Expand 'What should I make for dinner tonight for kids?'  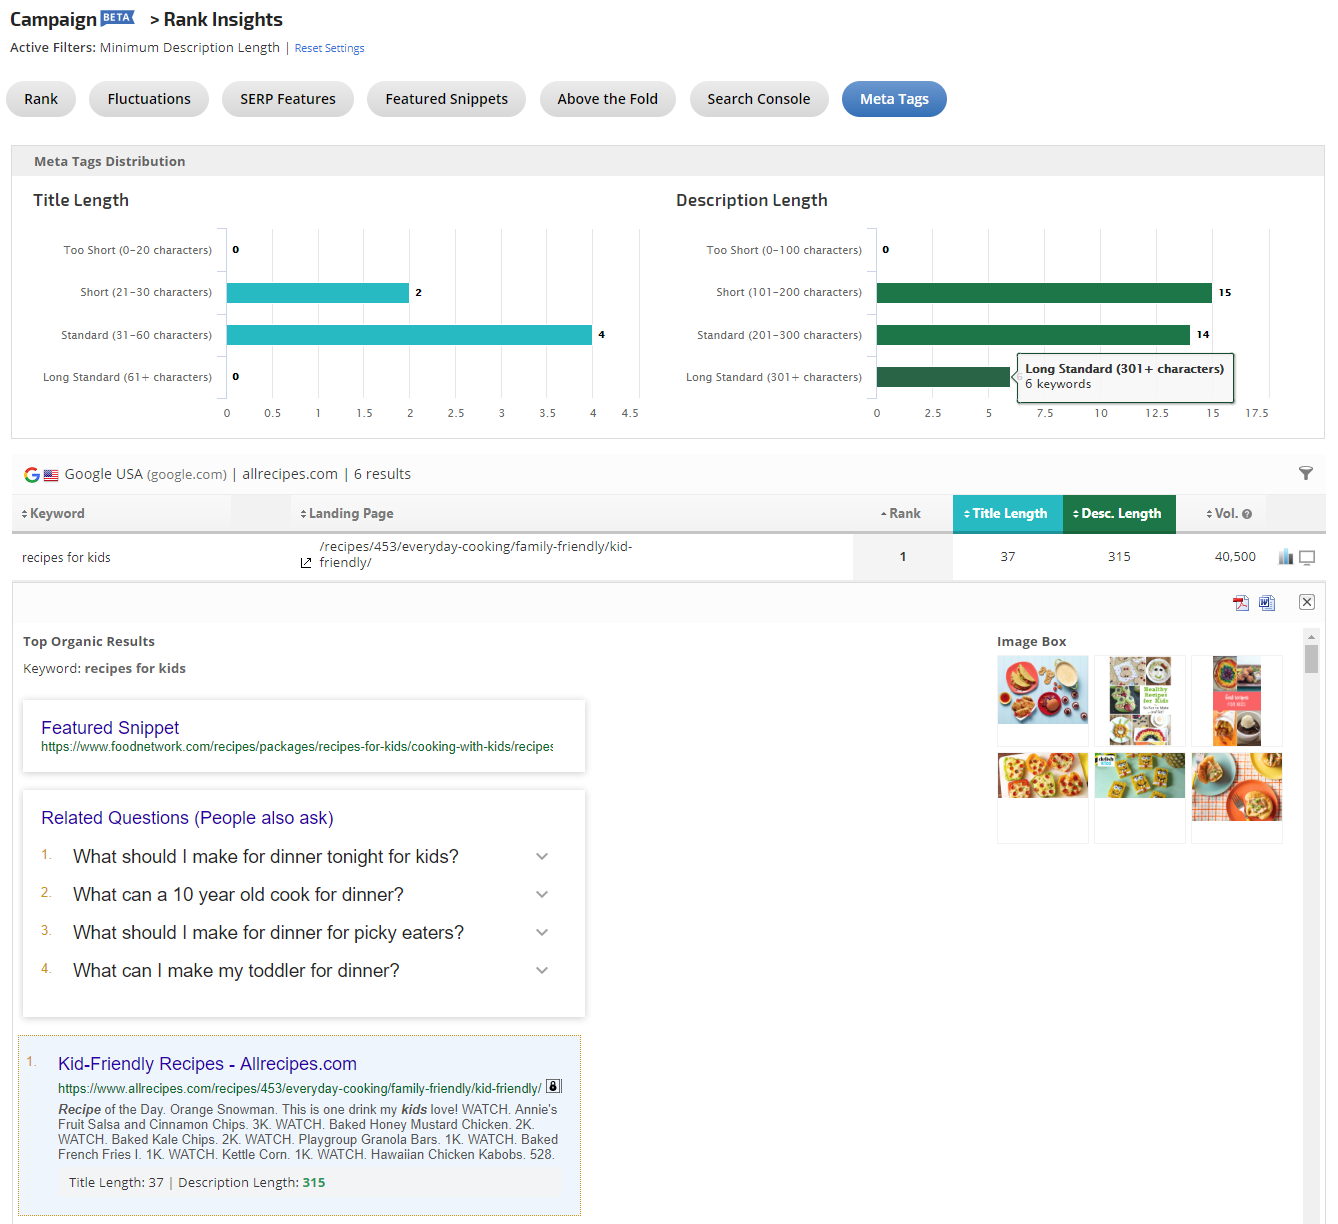coord(542,857)
